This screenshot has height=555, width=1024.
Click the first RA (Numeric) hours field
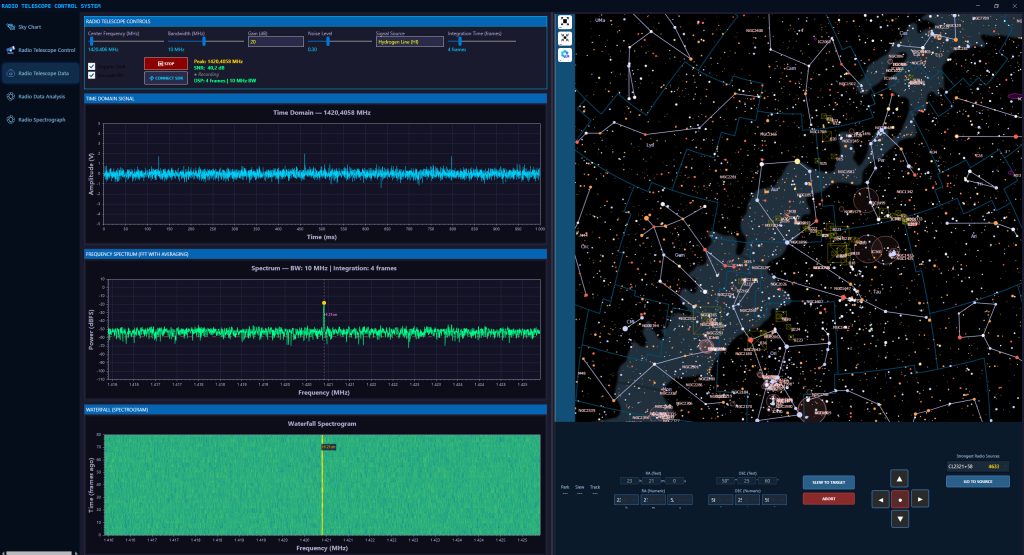pos(625,499)
